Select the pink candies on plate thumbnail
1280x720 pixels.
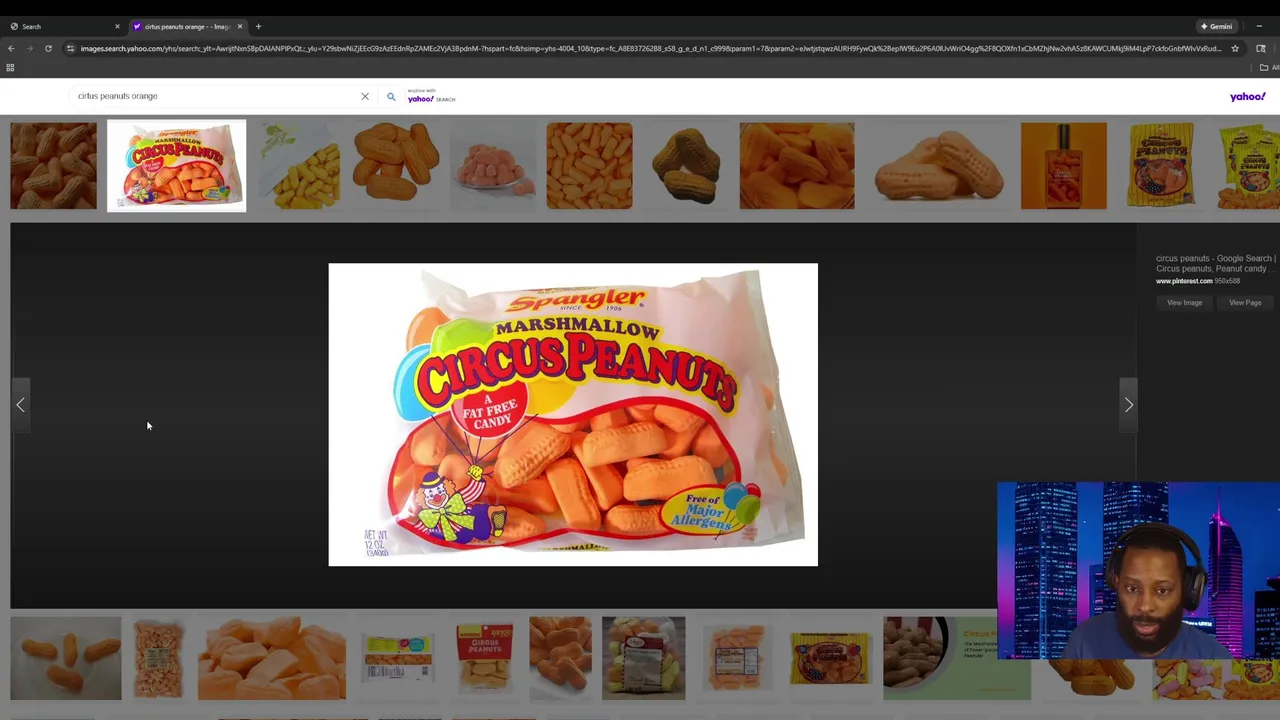click(493, 166)
